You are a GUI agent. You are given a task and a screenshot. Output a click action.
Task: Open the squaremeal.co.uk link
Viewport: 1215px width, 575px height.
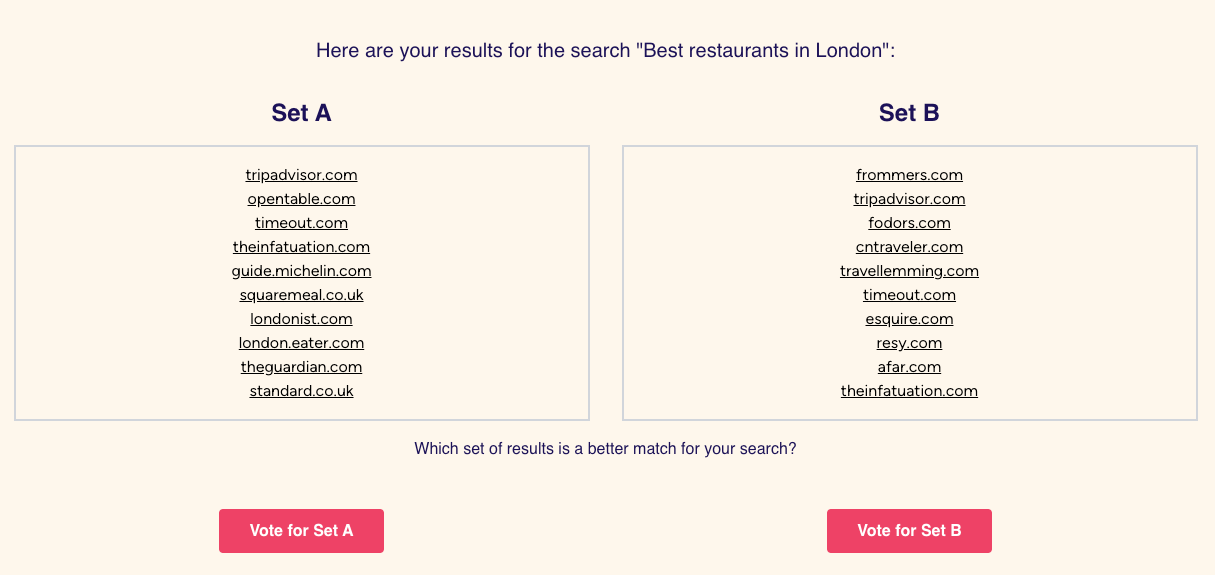pos(302,295)
